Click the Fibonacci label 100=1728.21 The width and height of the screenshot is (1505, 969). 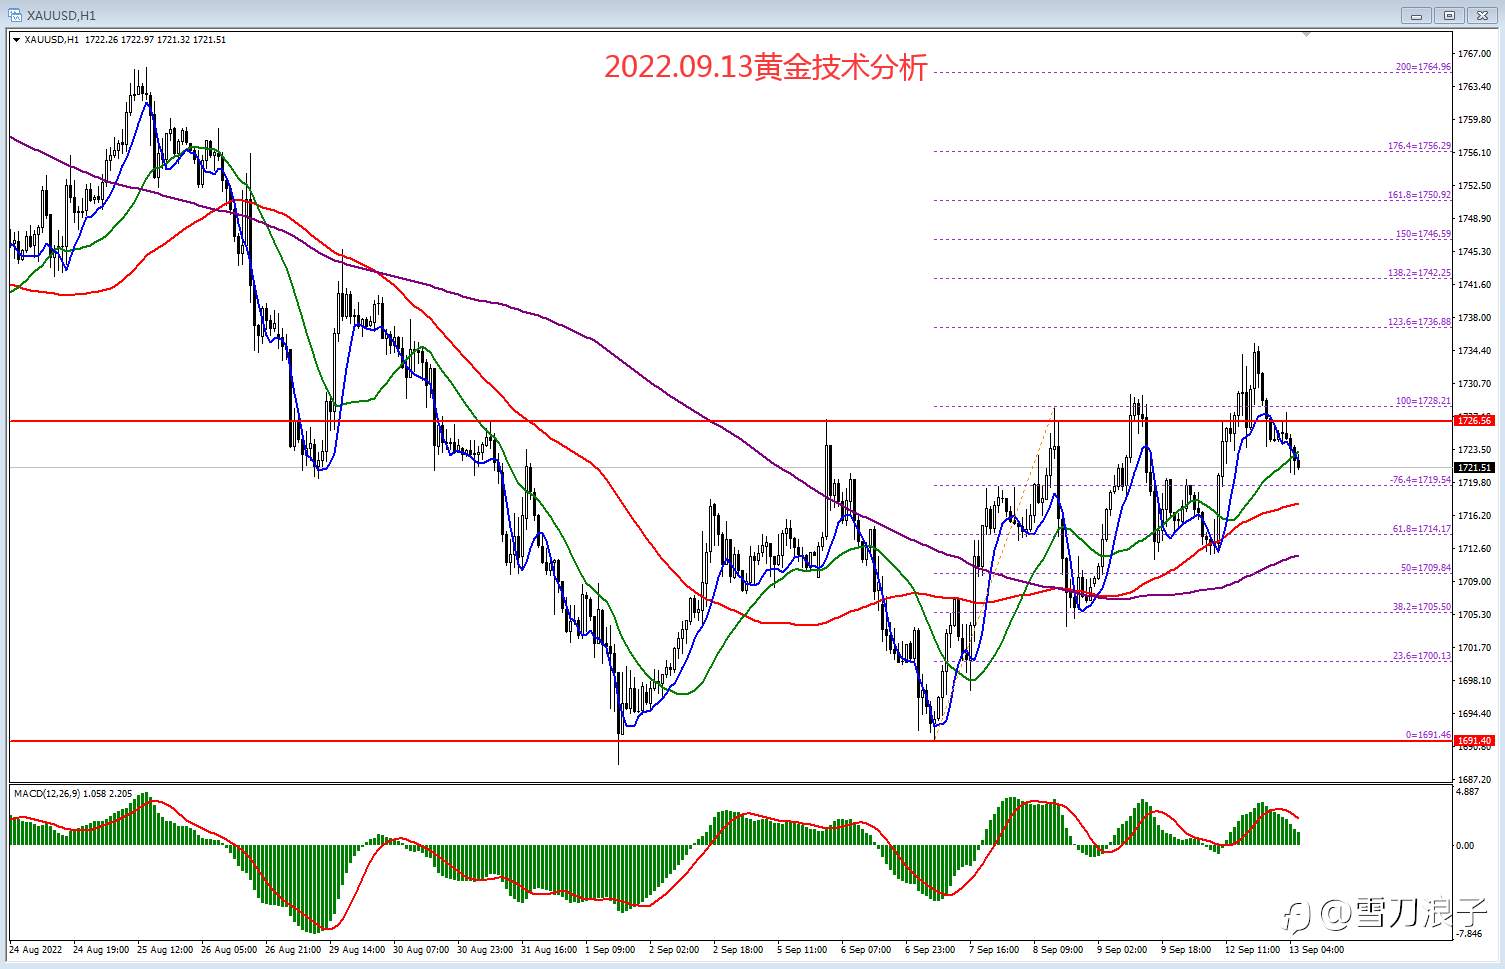(1423, 401)
